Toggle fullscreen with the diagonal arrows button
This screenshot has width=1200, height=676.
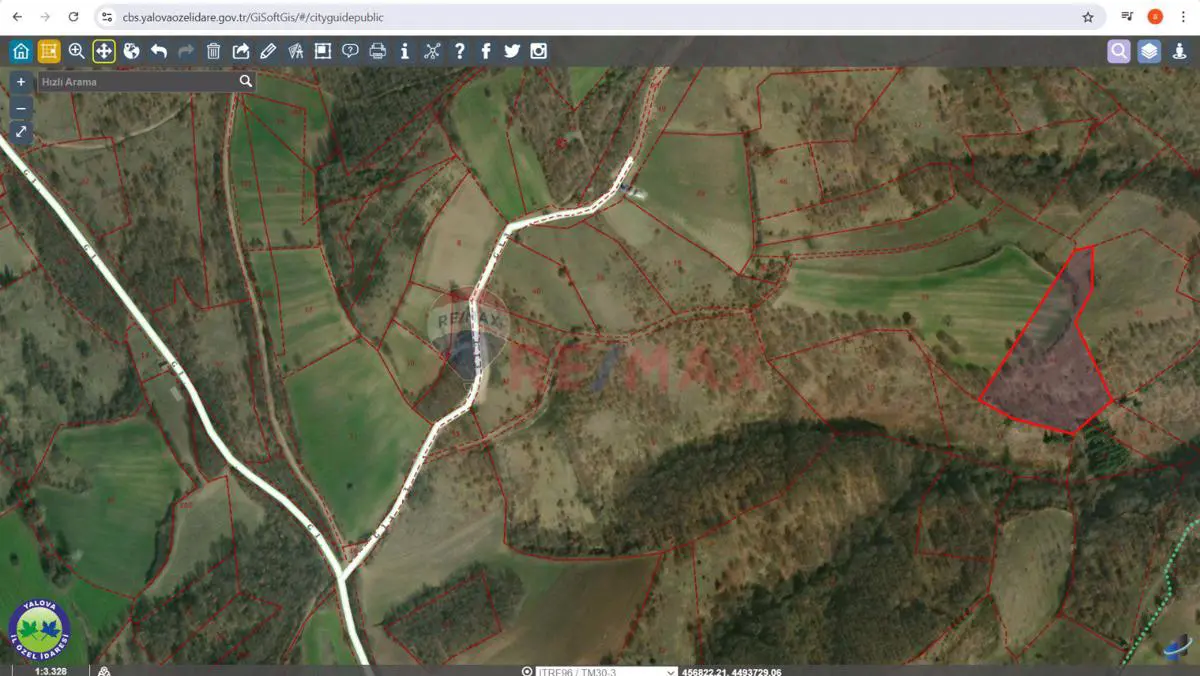21,131
